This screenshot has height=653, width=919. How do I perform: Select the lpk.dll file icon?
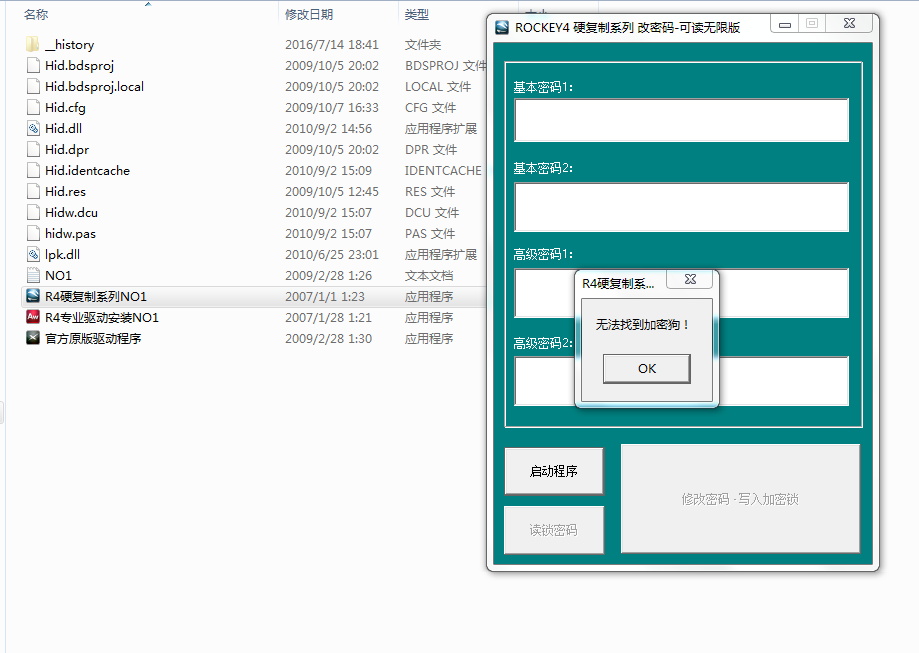(x=33, y=254)
